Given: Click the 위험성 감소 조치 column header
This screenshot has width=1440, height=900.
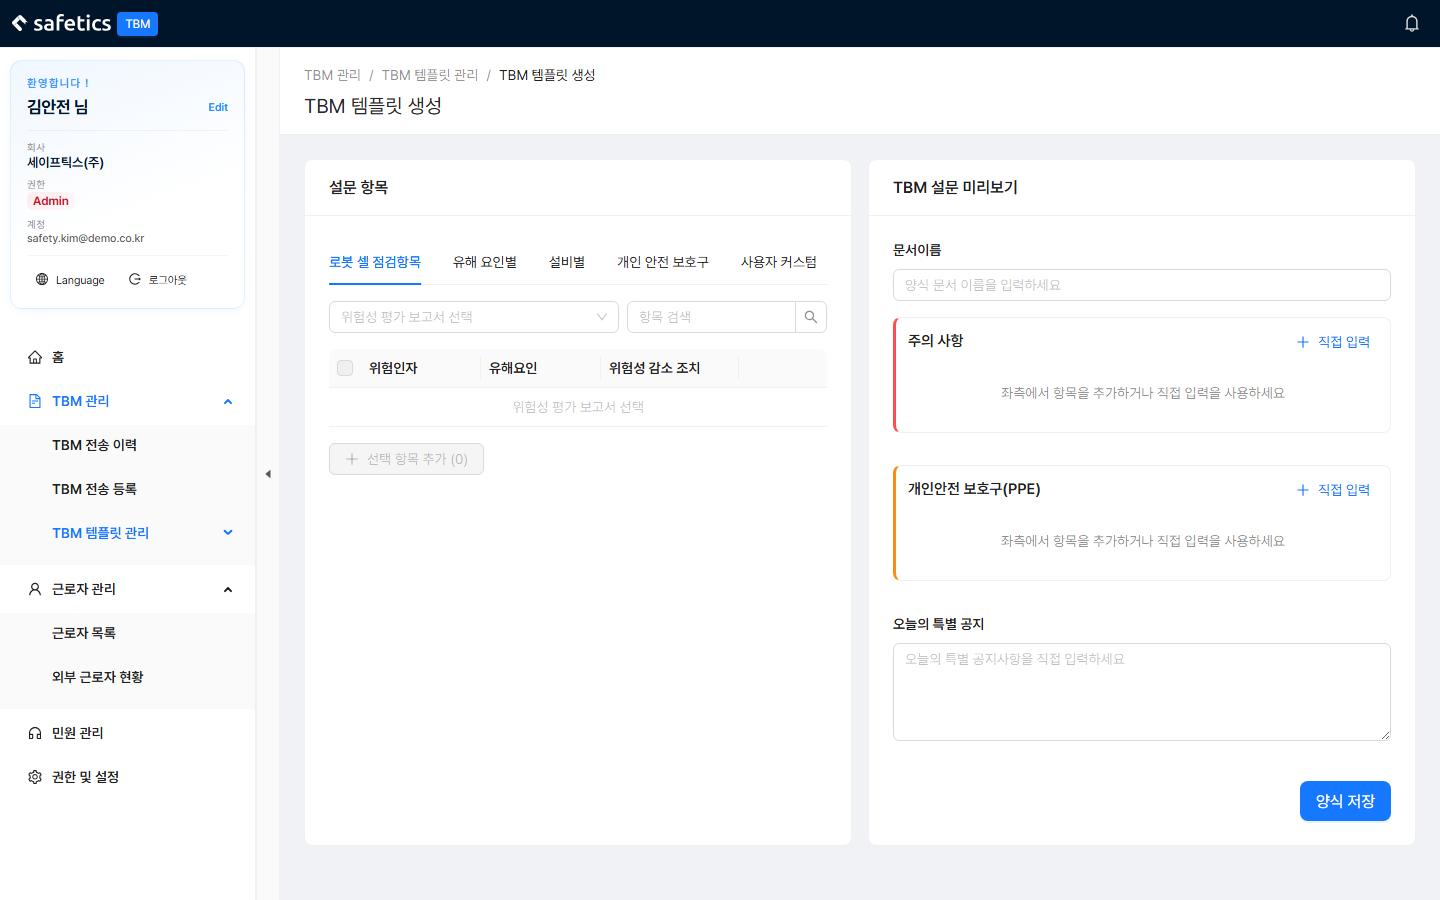Looking at the screenshot, I should click(654, 368).
